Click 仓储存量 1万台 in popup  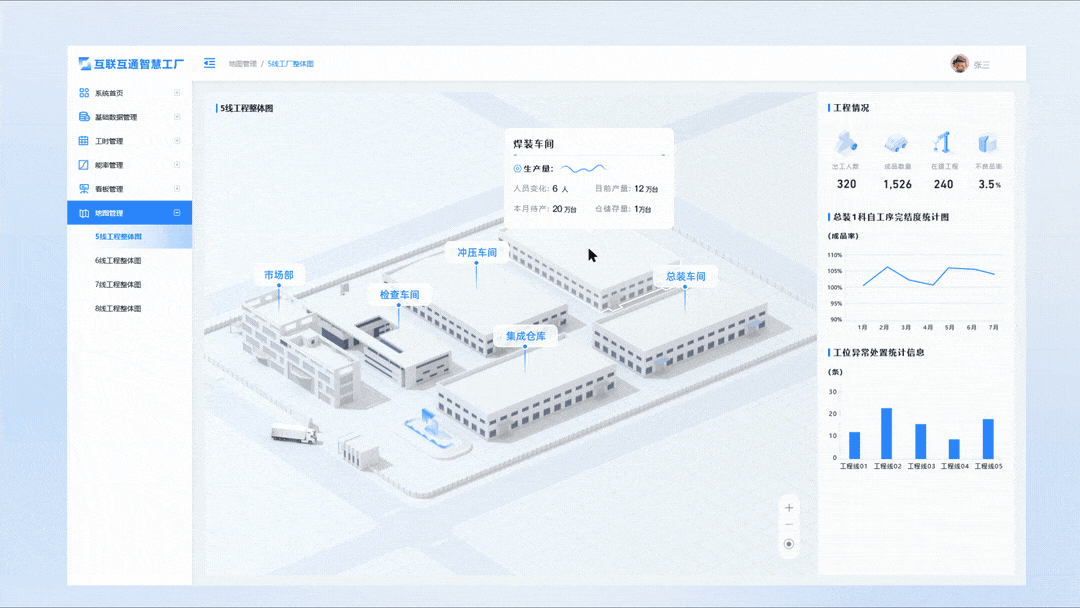pyautogui.click(x=623, y=209)
